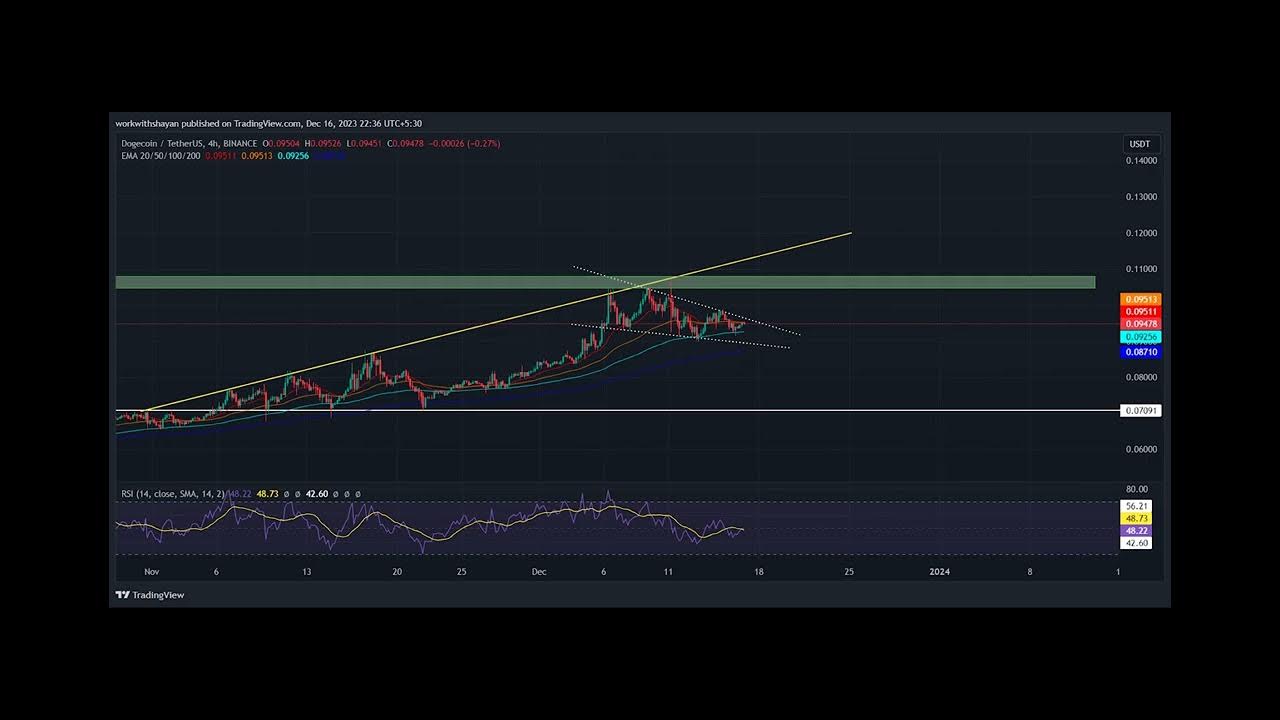The width and height of the screenshot is (1280, 720).
Task: Select the EMA 20/50/100/200 indicator legend
Action: point(161,156)
